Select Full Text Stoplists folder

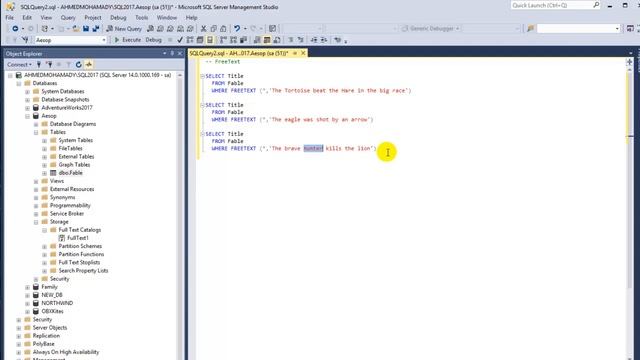point(79,262)
